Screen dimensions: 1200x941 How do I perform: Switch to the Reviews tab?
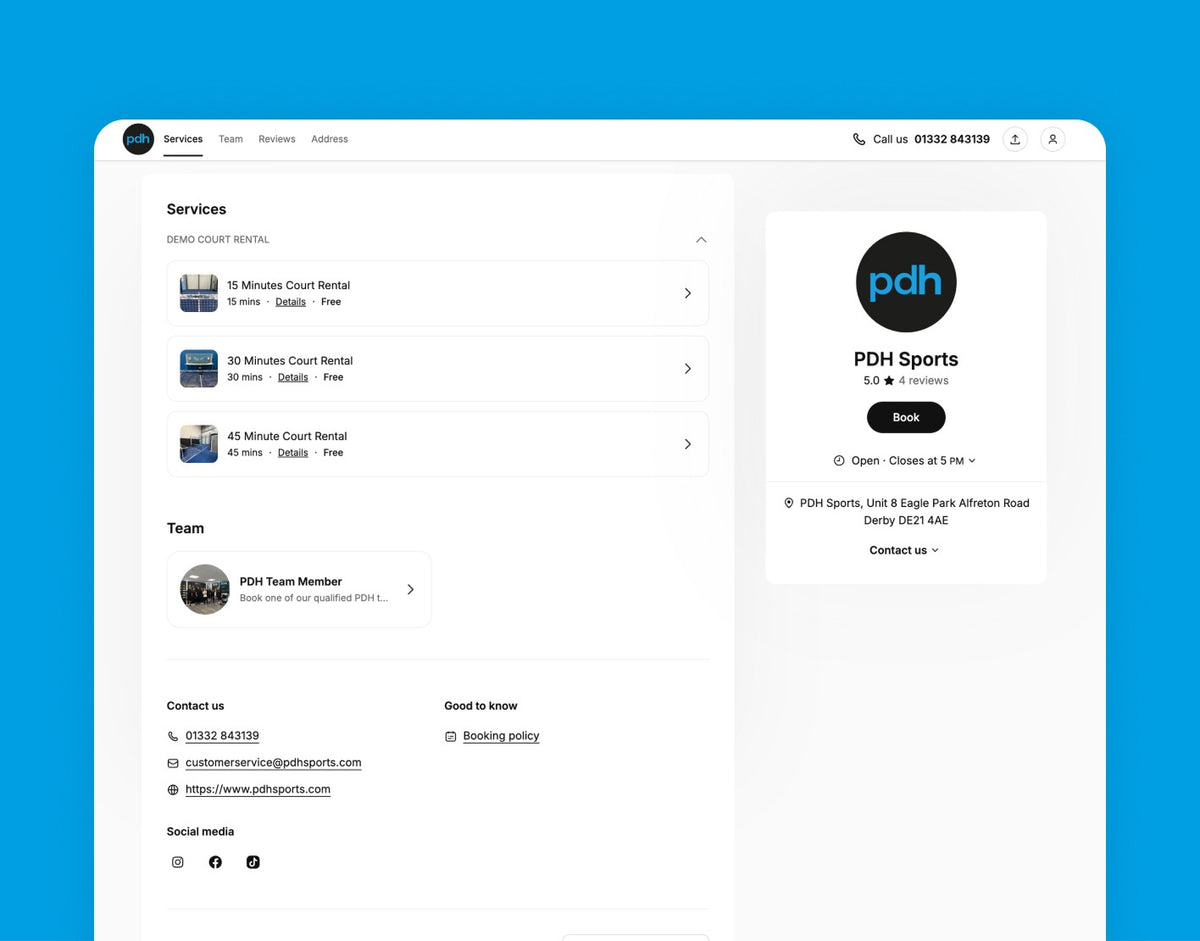[x=277, y=139]
